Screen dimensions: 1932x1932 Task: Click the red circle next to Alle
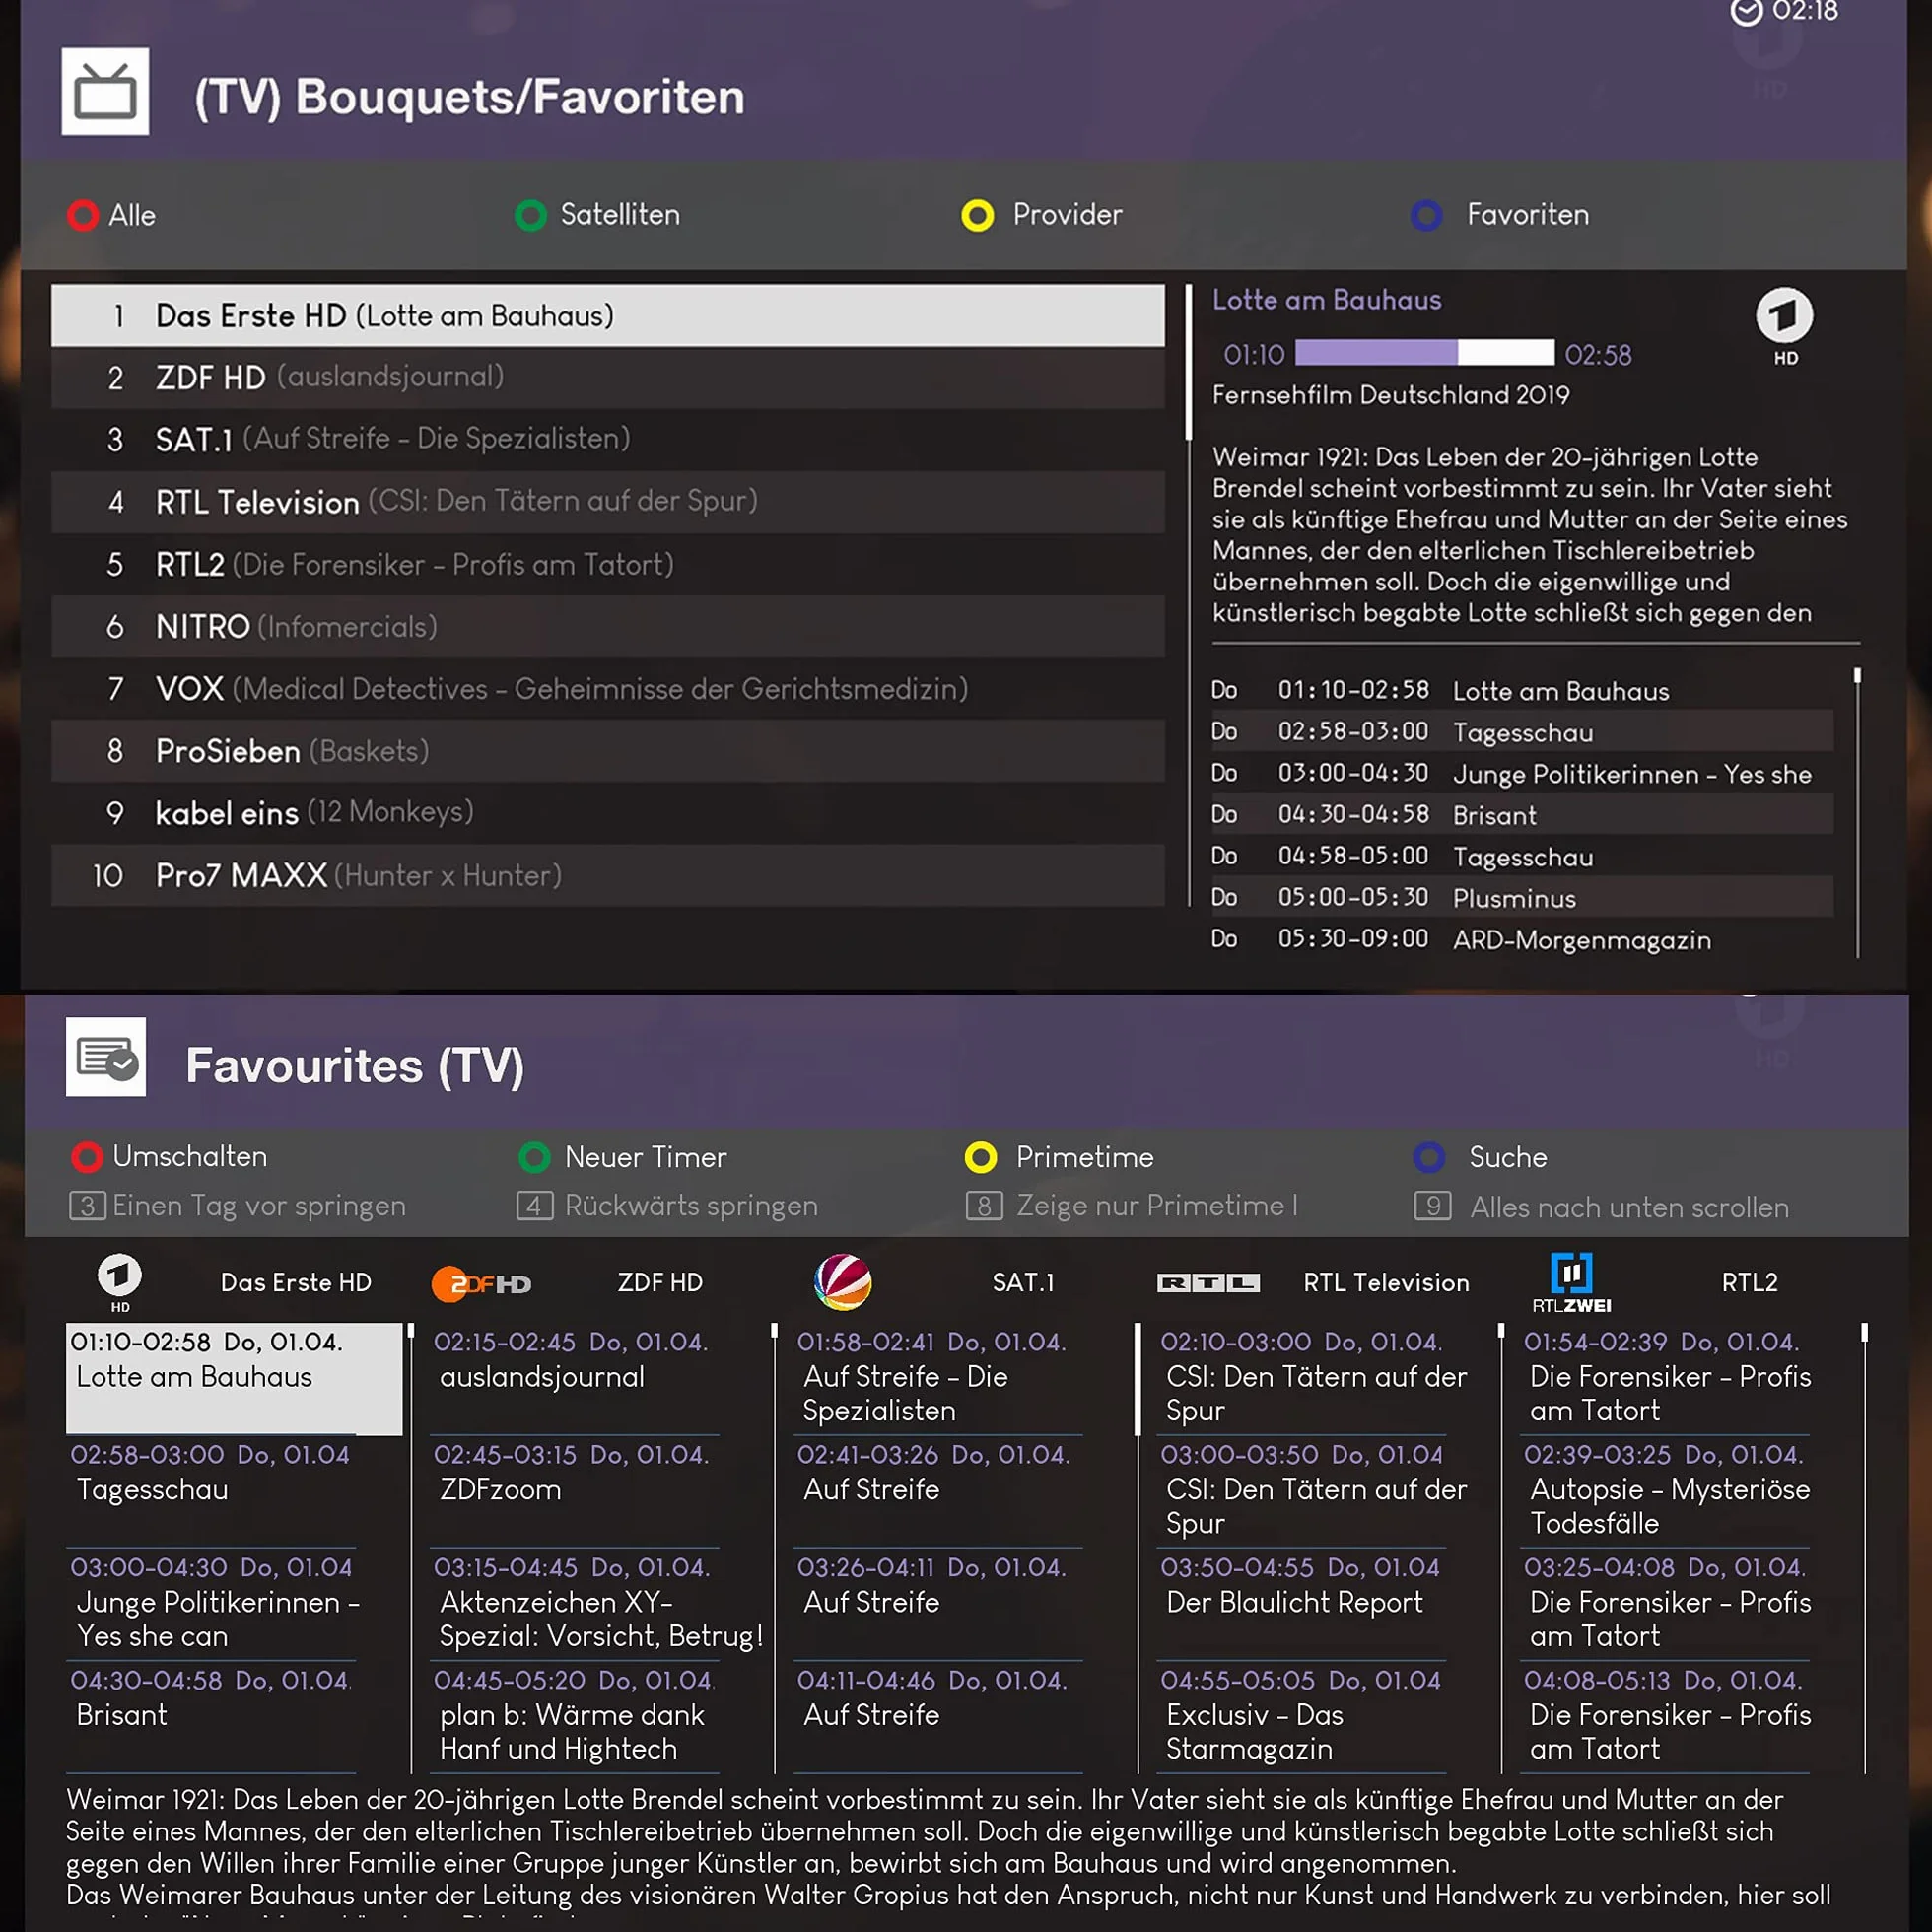point(82,215)
